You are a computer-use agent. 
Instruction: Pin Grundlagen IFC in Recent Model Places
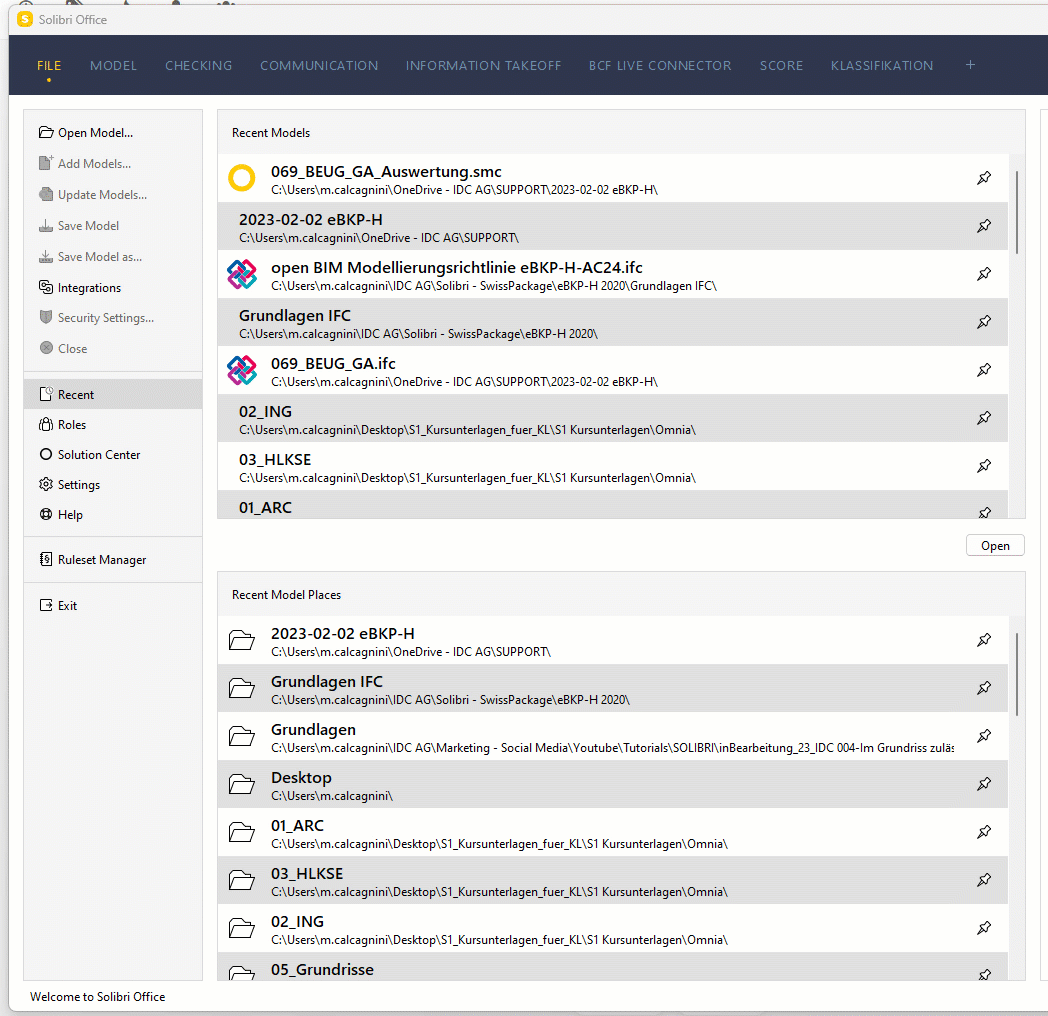point(984,688)
